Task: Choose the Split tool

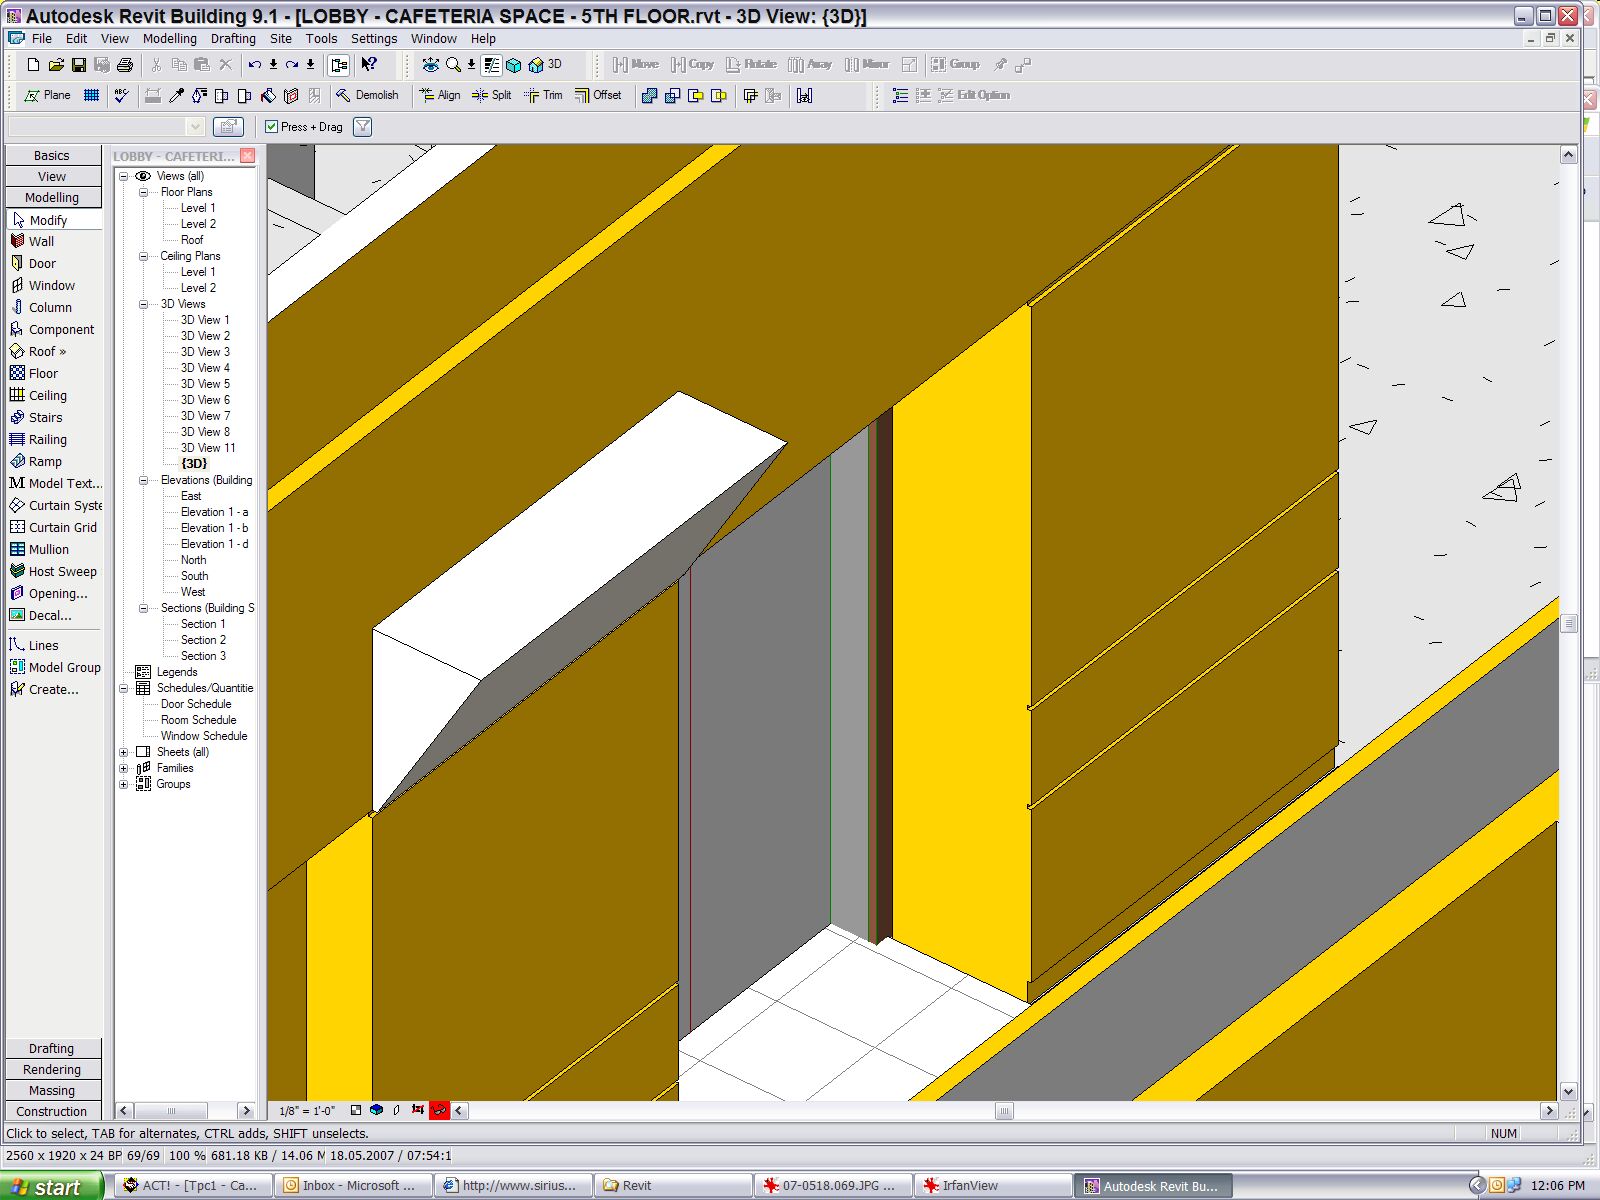Action: pos(491,95)
